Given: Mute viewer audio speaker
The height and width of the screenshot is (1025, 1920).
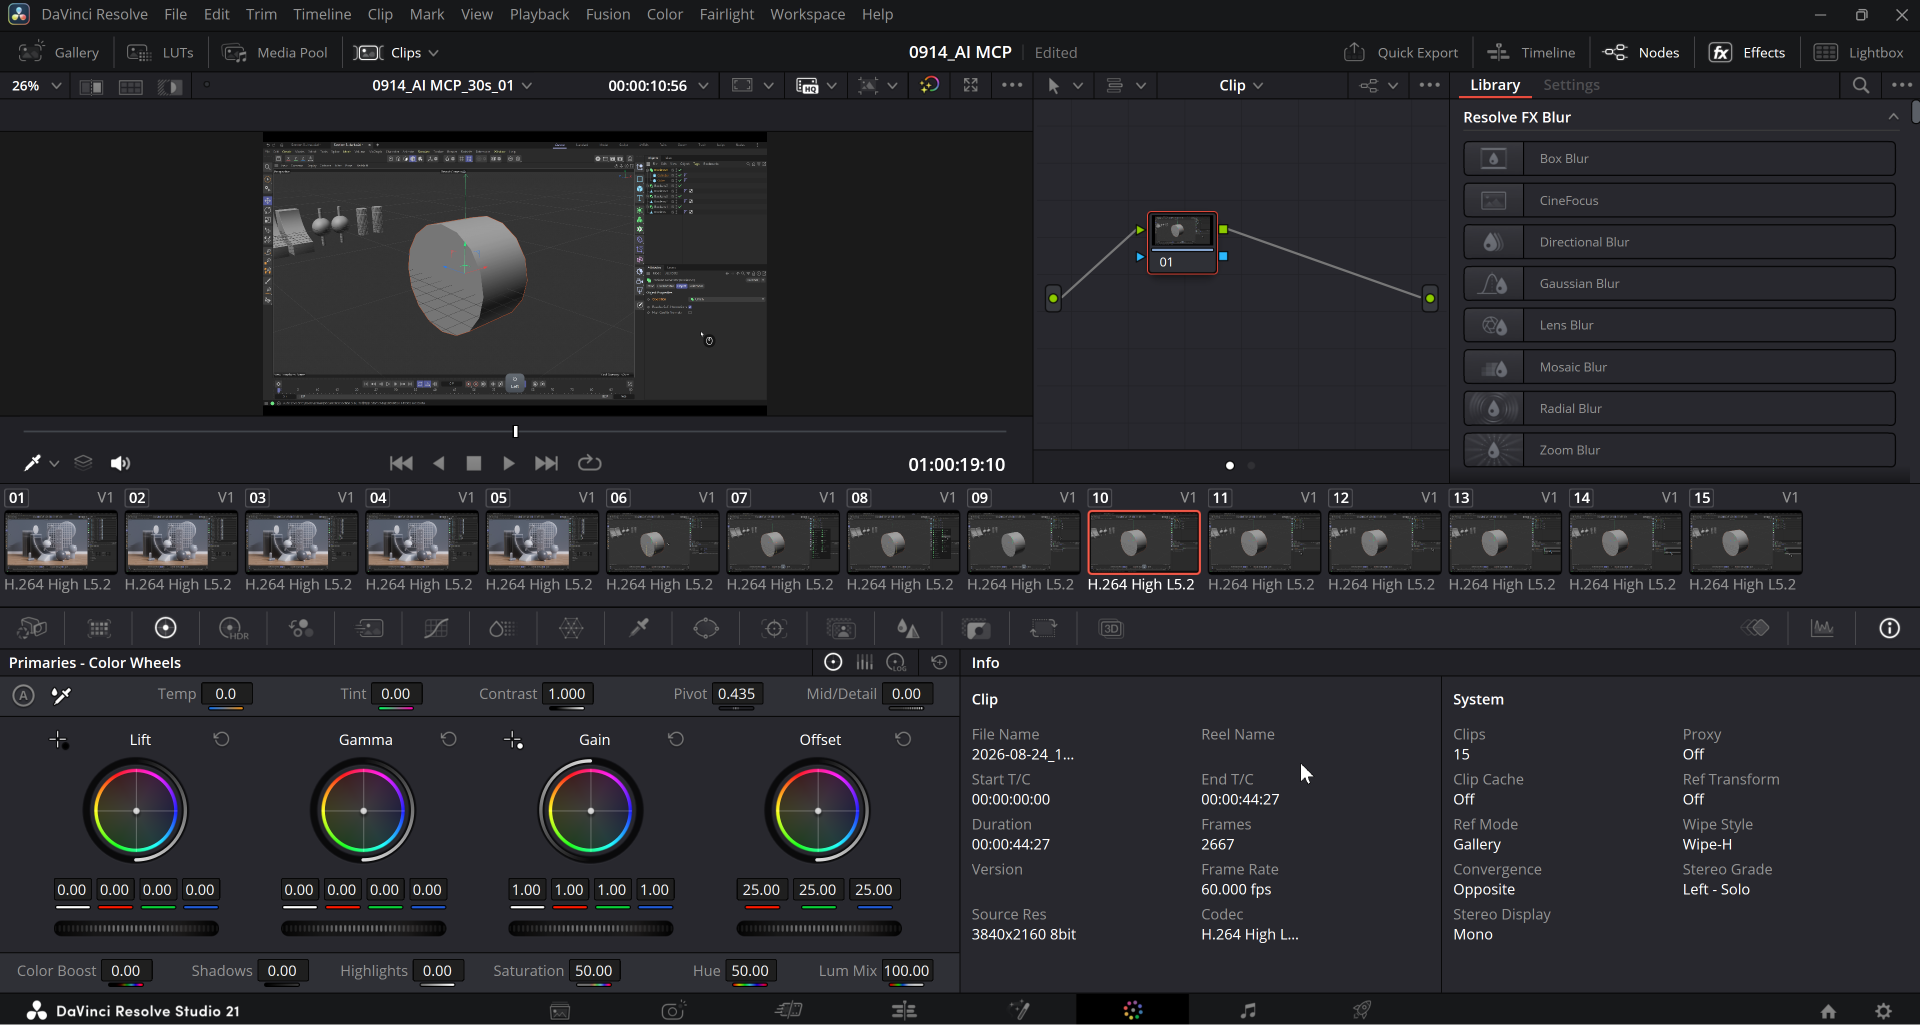Looking at the screenshot, I should click(x=120, y=463).
